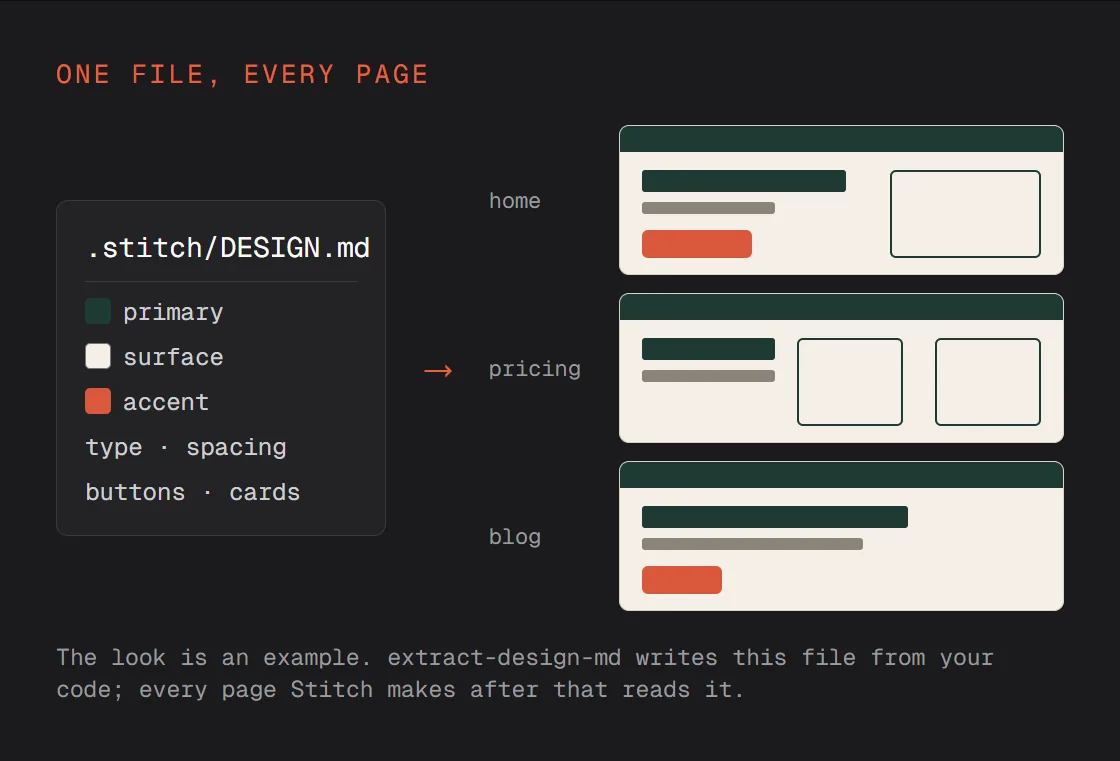Click the "ONE FILE, EVERY PAGE" heading
This screenshot has height=761, width=1120.
pos(242,74)
